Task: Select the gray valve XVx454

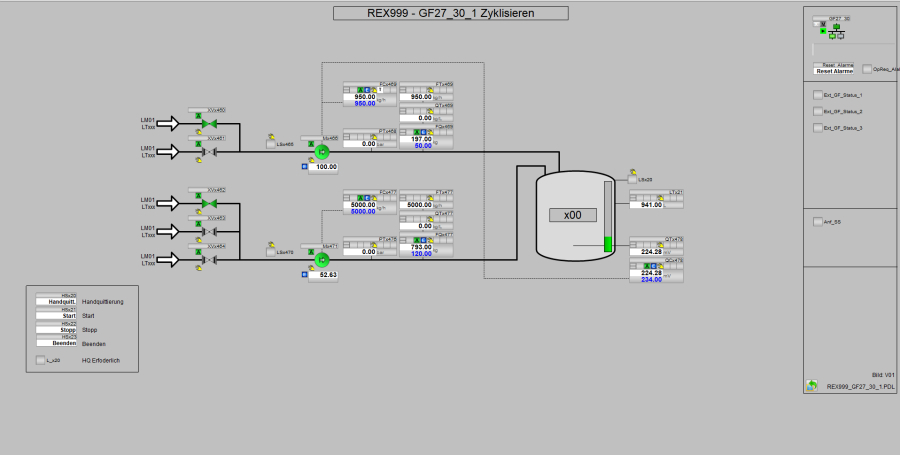Action: [x=209, y=260]
